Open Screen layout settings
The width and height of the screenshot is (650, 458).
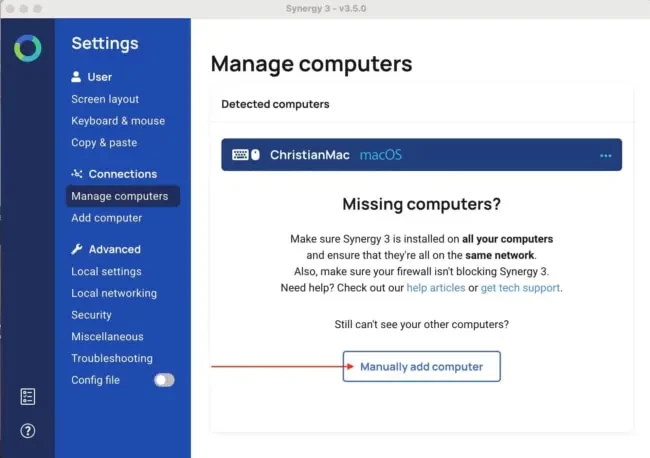pyautogui.click(x=105, y=99)
